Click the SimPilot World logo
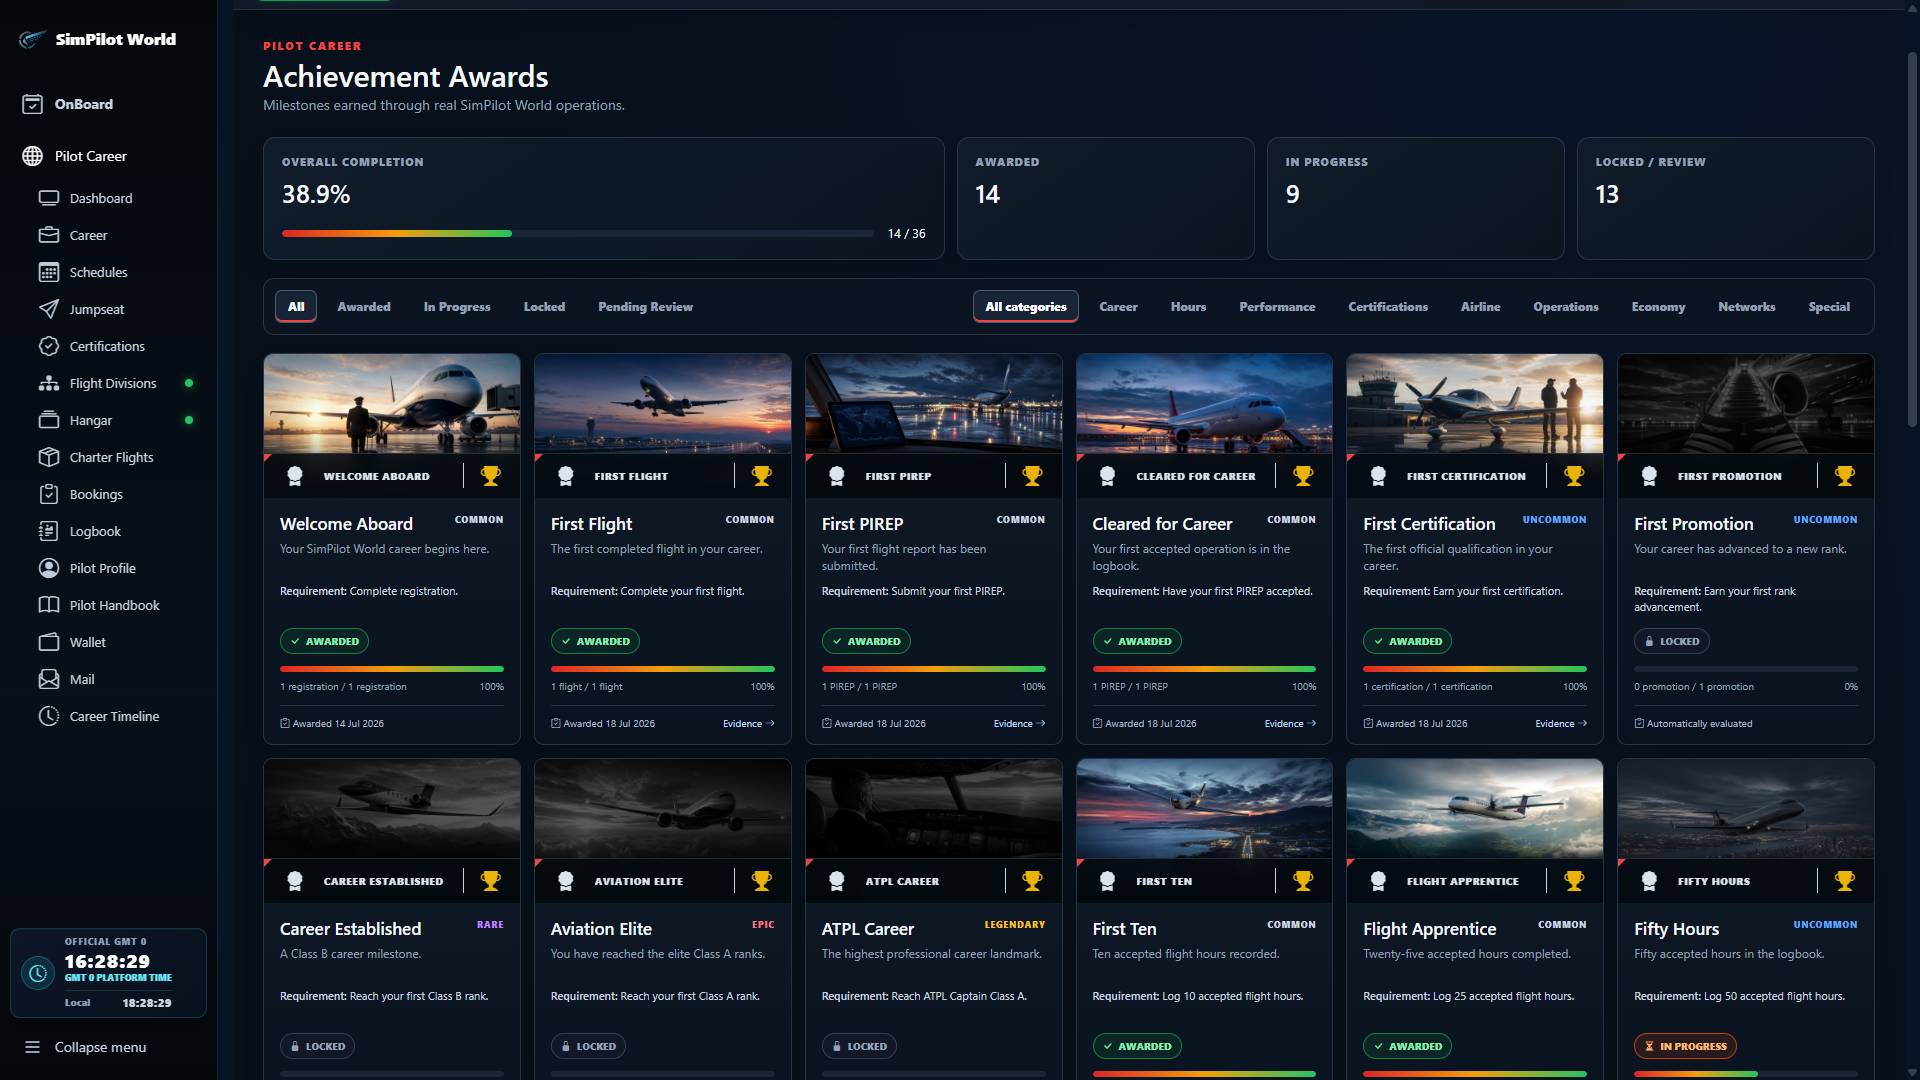Screen dimensions: 1920x1080 97,39
